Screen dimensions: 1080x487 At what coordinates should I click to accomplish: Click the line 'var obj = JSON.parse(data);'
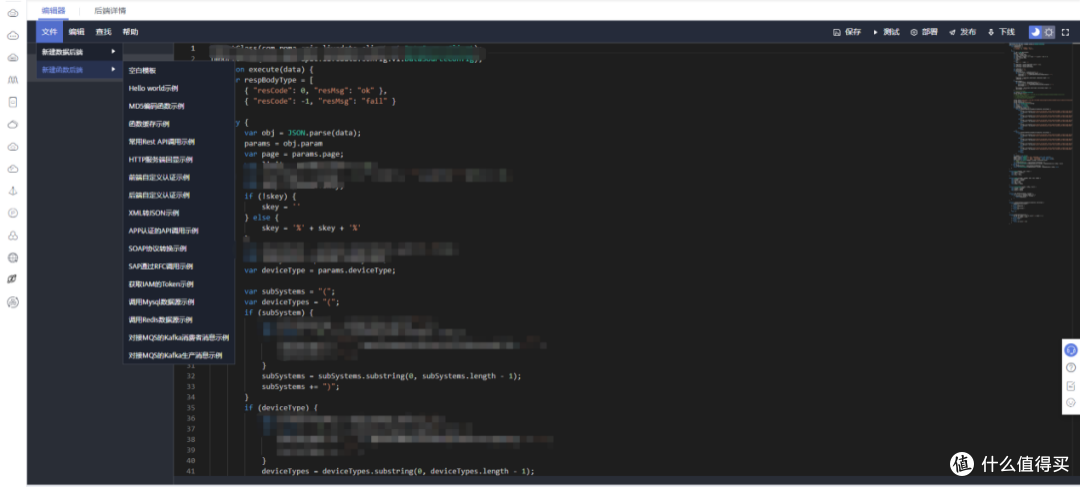(x=302, y=133)
